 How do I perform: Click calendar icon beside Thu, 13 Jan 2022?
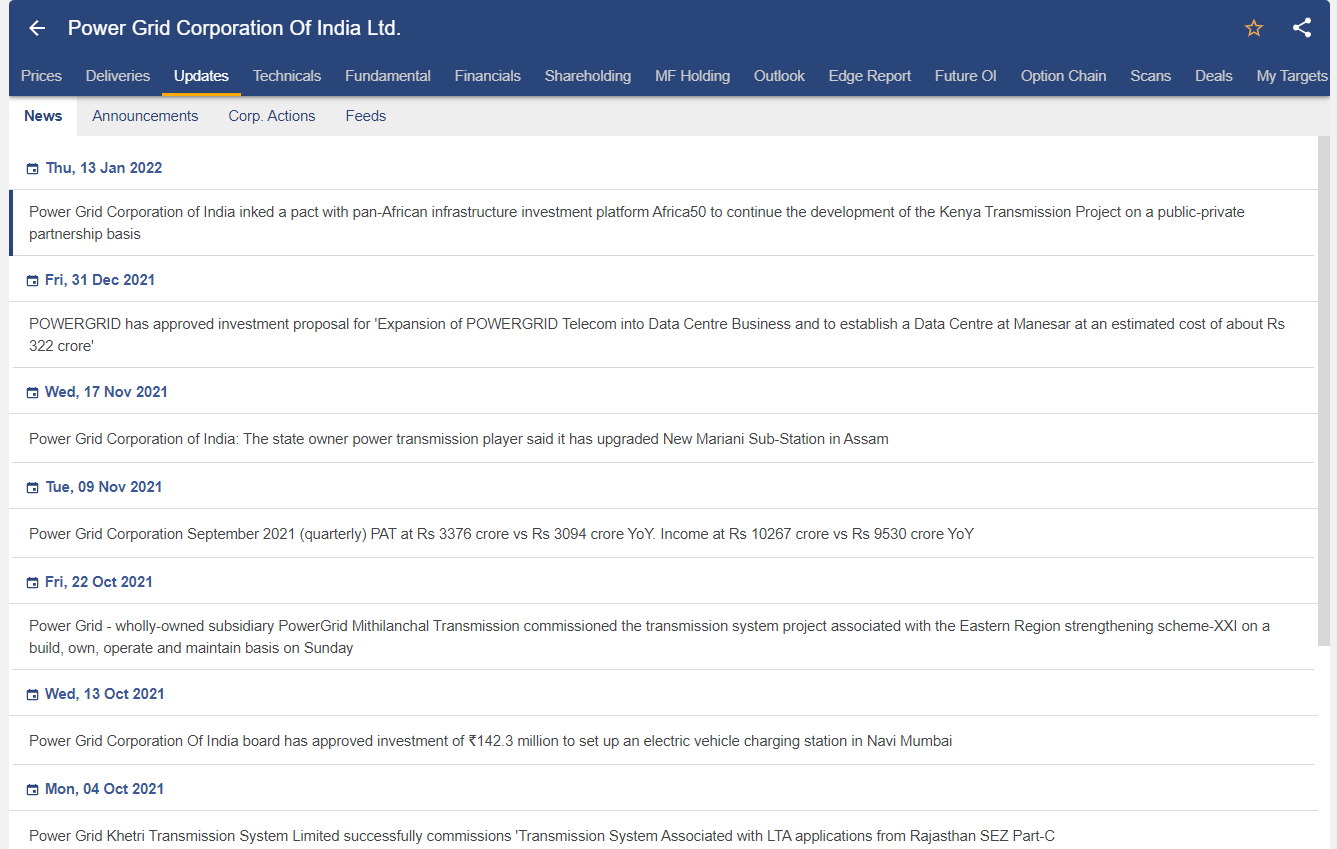tap(32, 169)
